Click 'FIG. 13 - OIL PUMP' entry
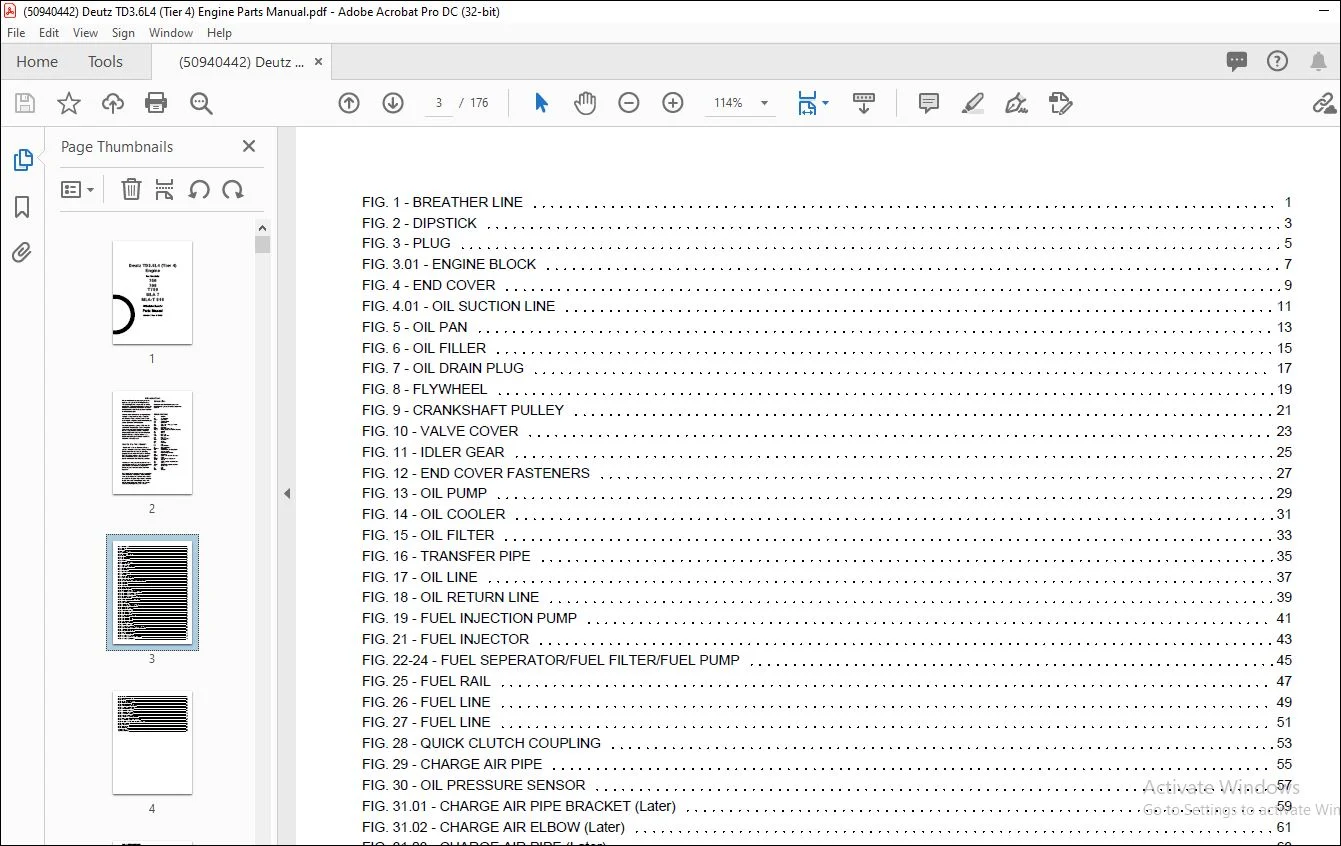This screenshot has height=846, width=1341. tap(827, 493)
